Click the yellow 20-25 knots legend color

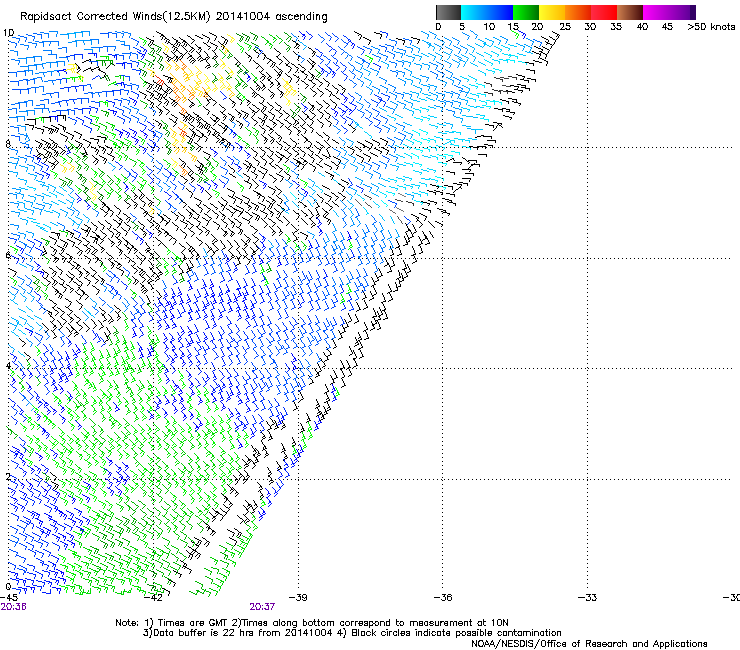coord(552,12)
